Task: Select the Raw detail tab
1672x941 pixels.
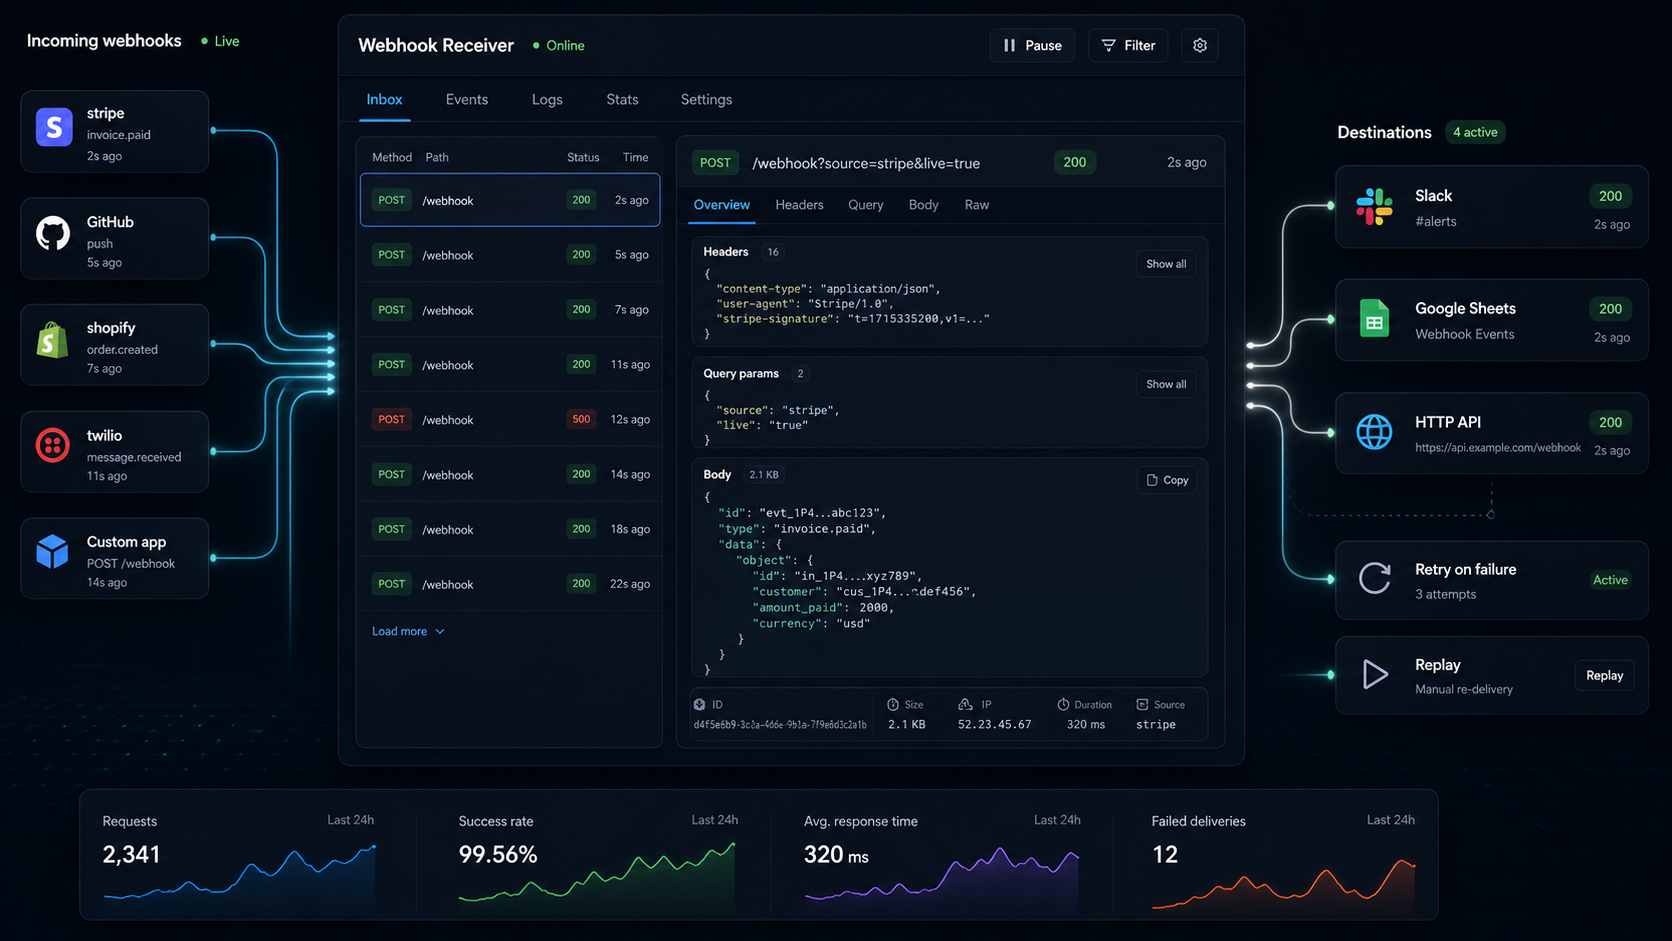Action: (977, 205)
